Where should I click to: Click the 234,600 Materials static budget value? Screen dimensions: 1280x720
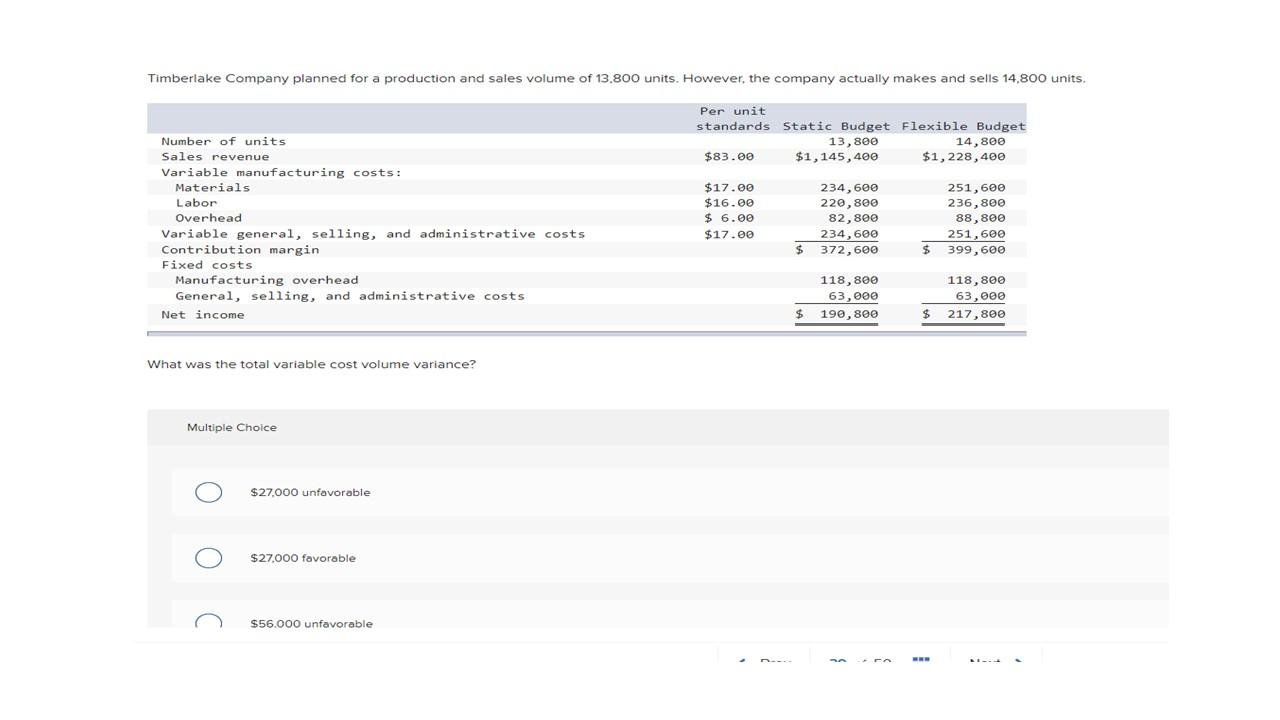coord(849,188)
